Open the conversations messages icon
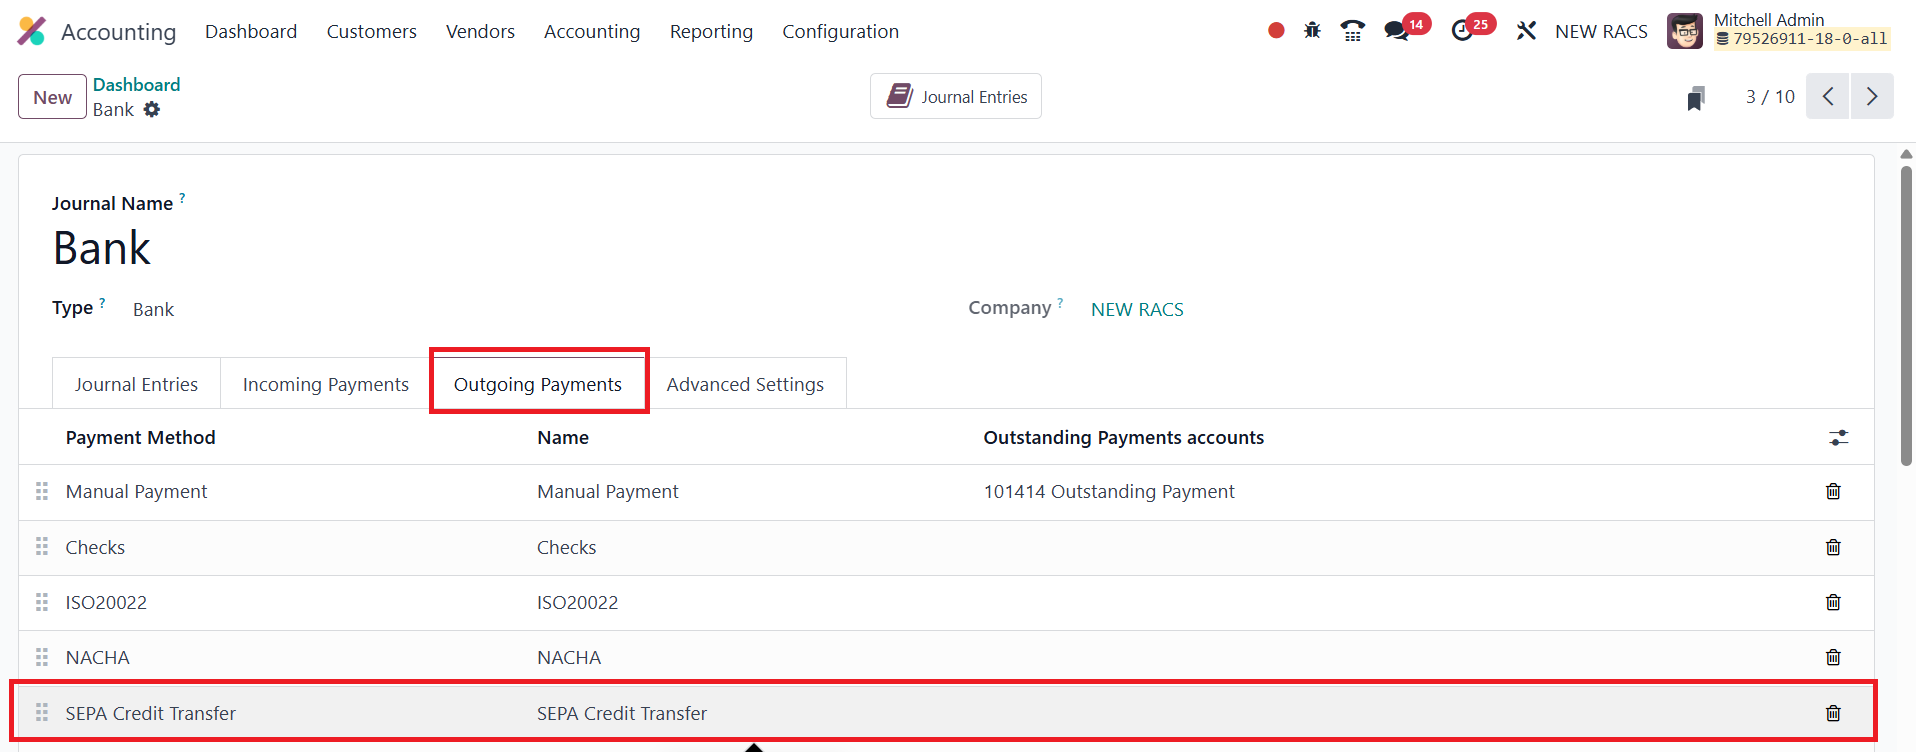1916x752 pixels. click(x=1397, y=31)
